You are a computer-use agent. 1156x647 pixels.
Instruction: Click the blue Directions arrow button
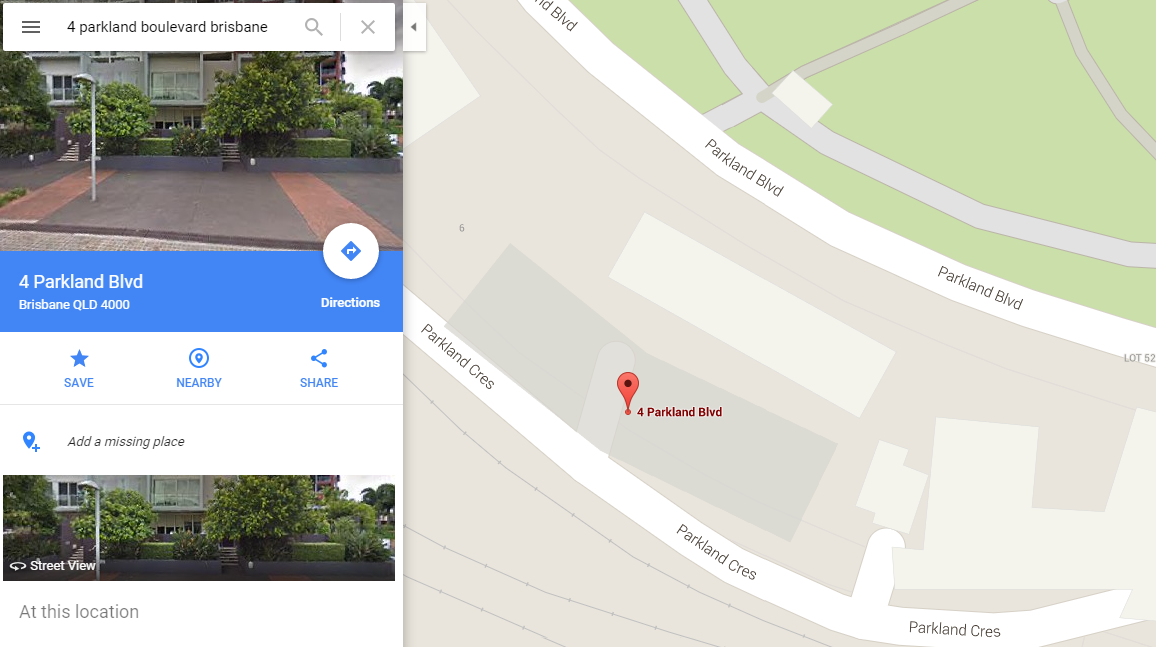[x=351, y=251]
